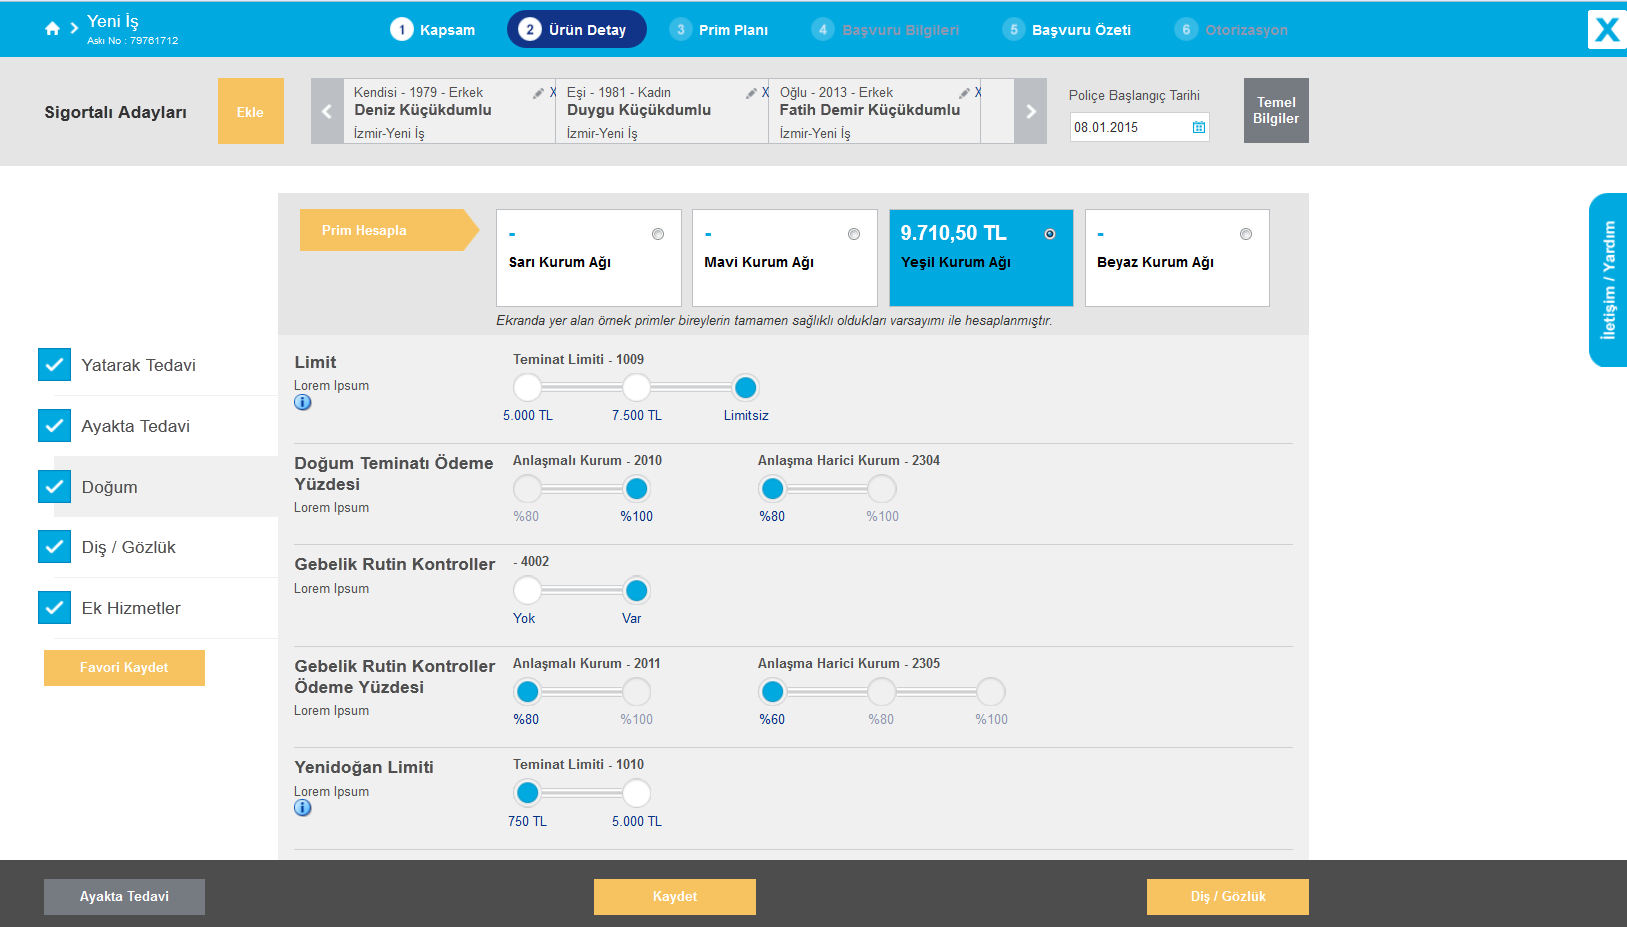The image size is (1627, 927).
Task: Go to the home page icon
Action: tap(52, 29)
